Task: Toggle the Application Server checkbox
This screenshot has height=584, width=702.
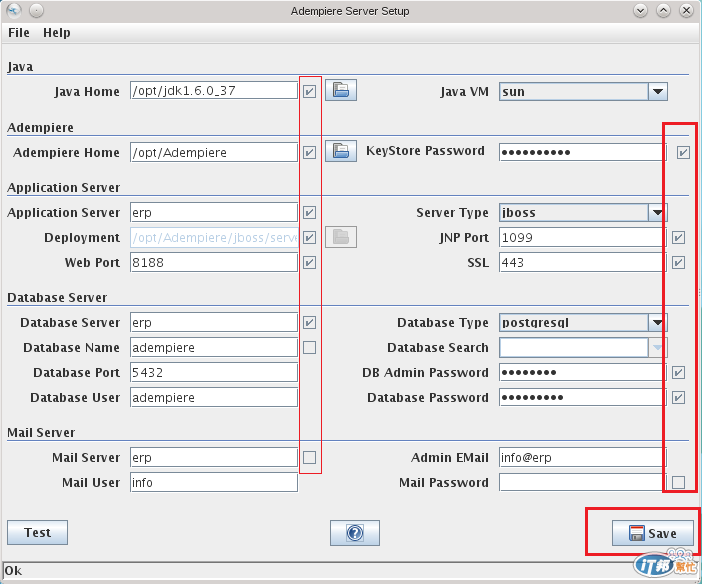Action: [x=309, y=212]
